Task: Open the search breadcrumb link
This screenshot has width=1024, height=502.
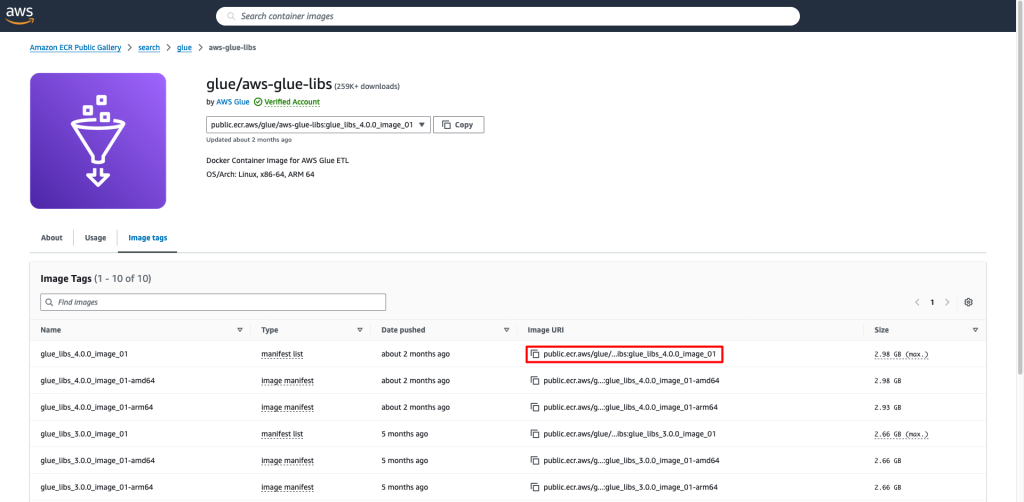Action: point(149,48)
